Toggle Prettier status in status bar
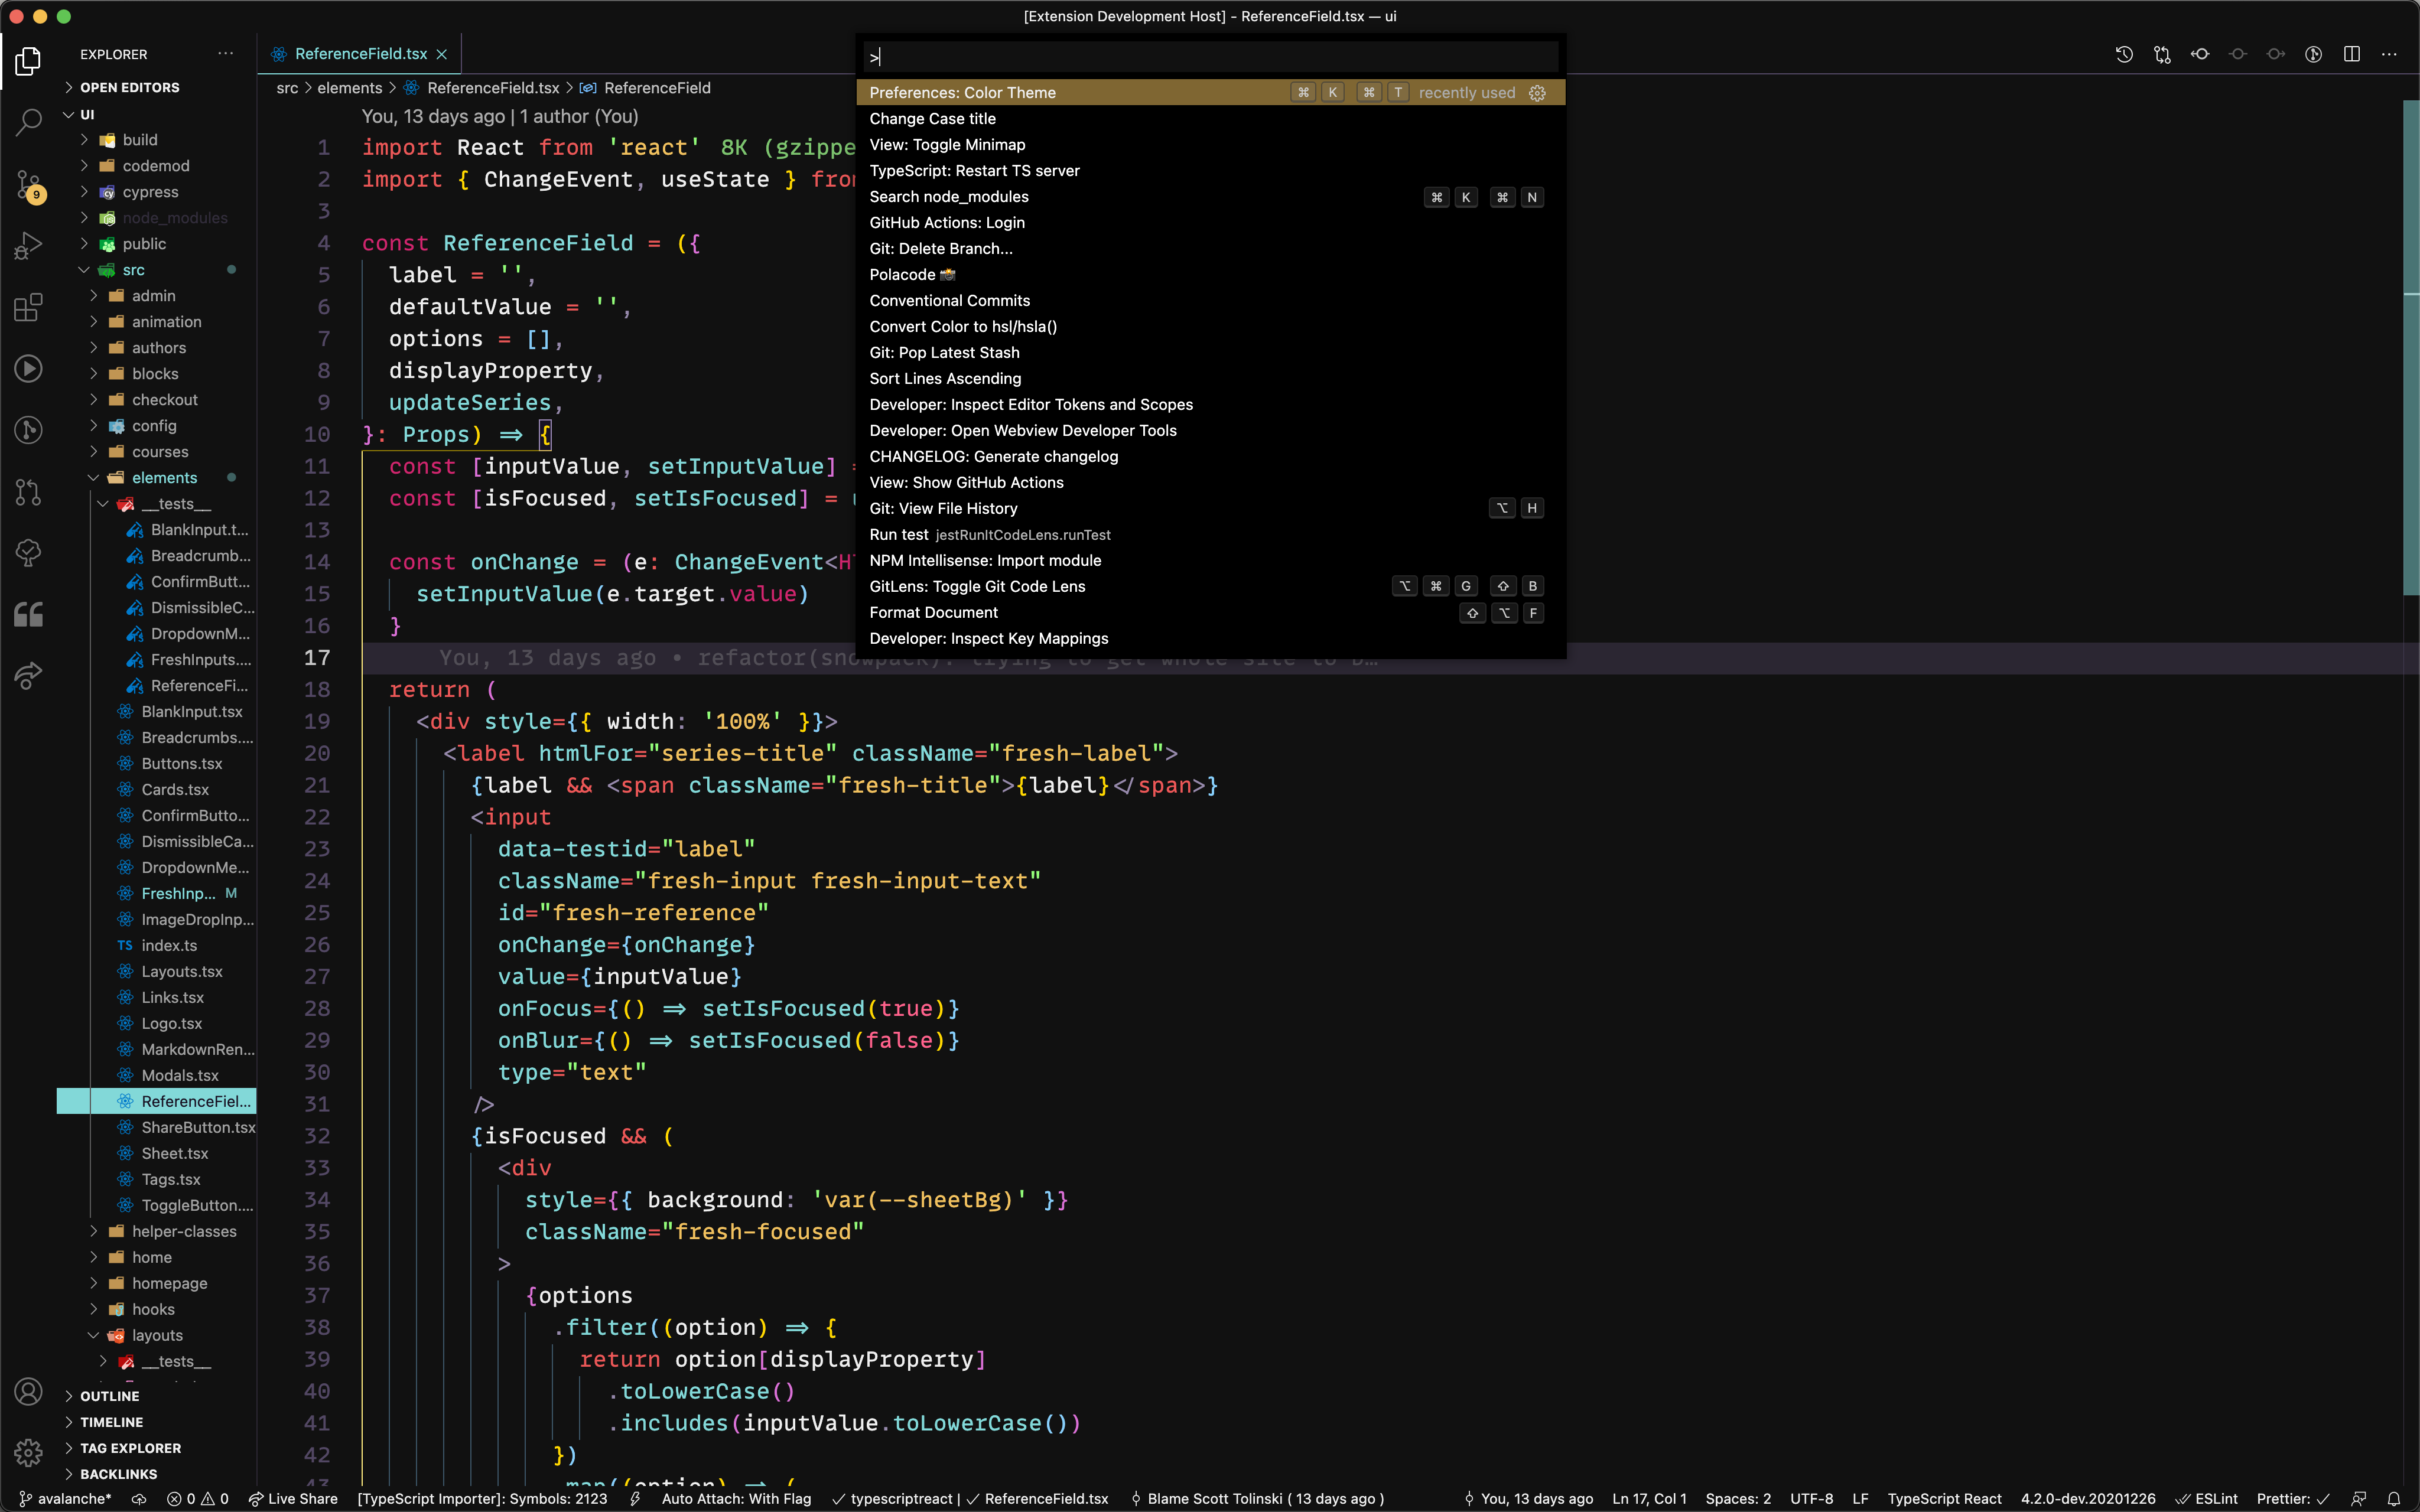Image resolution: width=2420 pixels, height=1512 pixels. tap(2292, 1498)
